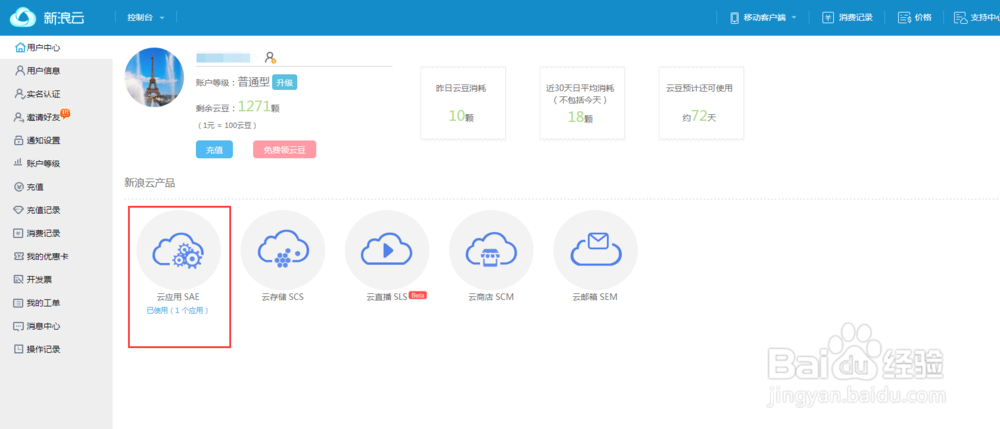
Task: Click the Beta badge next to SLS
Action: pyautogui.click(x=418, y=295)
